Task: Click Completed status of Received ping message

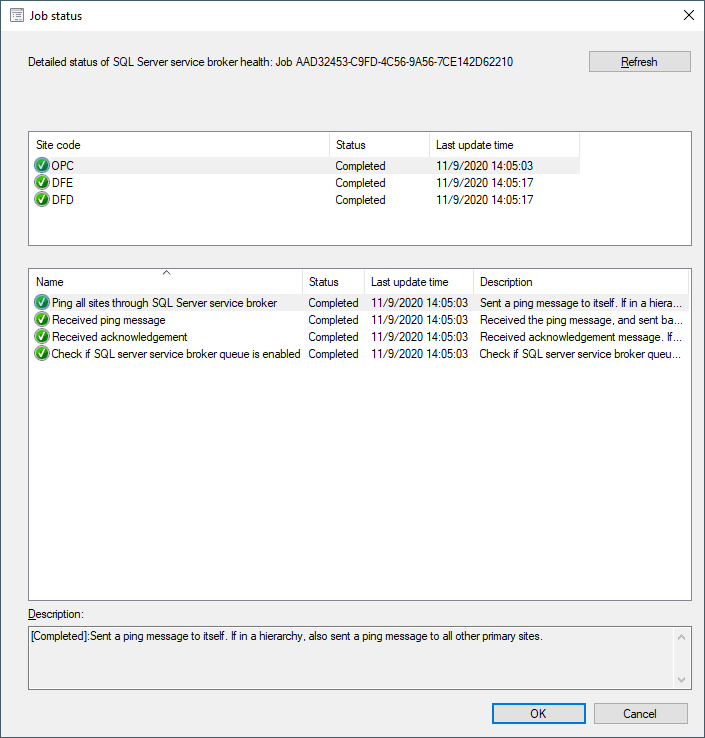Action: (333, 320)
